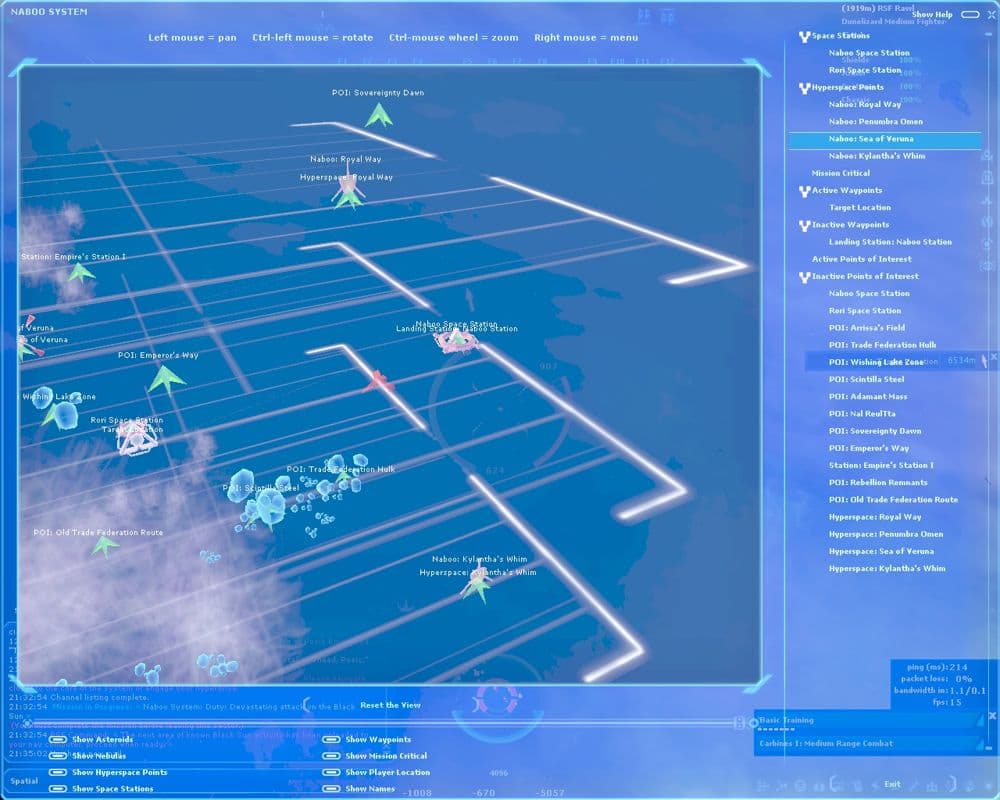Toggle Show Player Location
Image resolution: width=1000 pixels, height=800 pixels.
[x=331, y=772]
